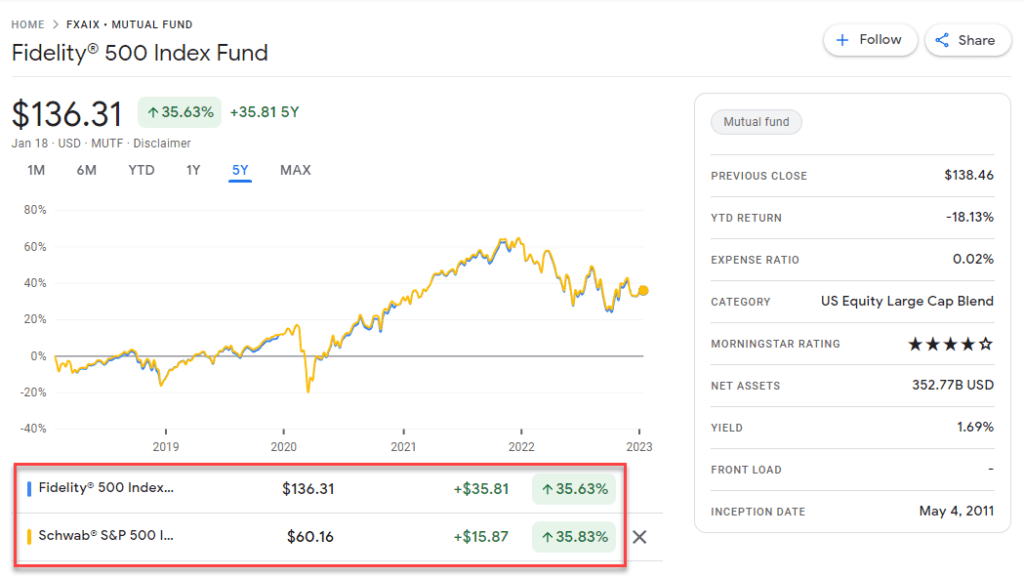Click the Schwab +$15.87 gain value
The height and width of the screenshot is (577, 1024).
pos(481,537)
